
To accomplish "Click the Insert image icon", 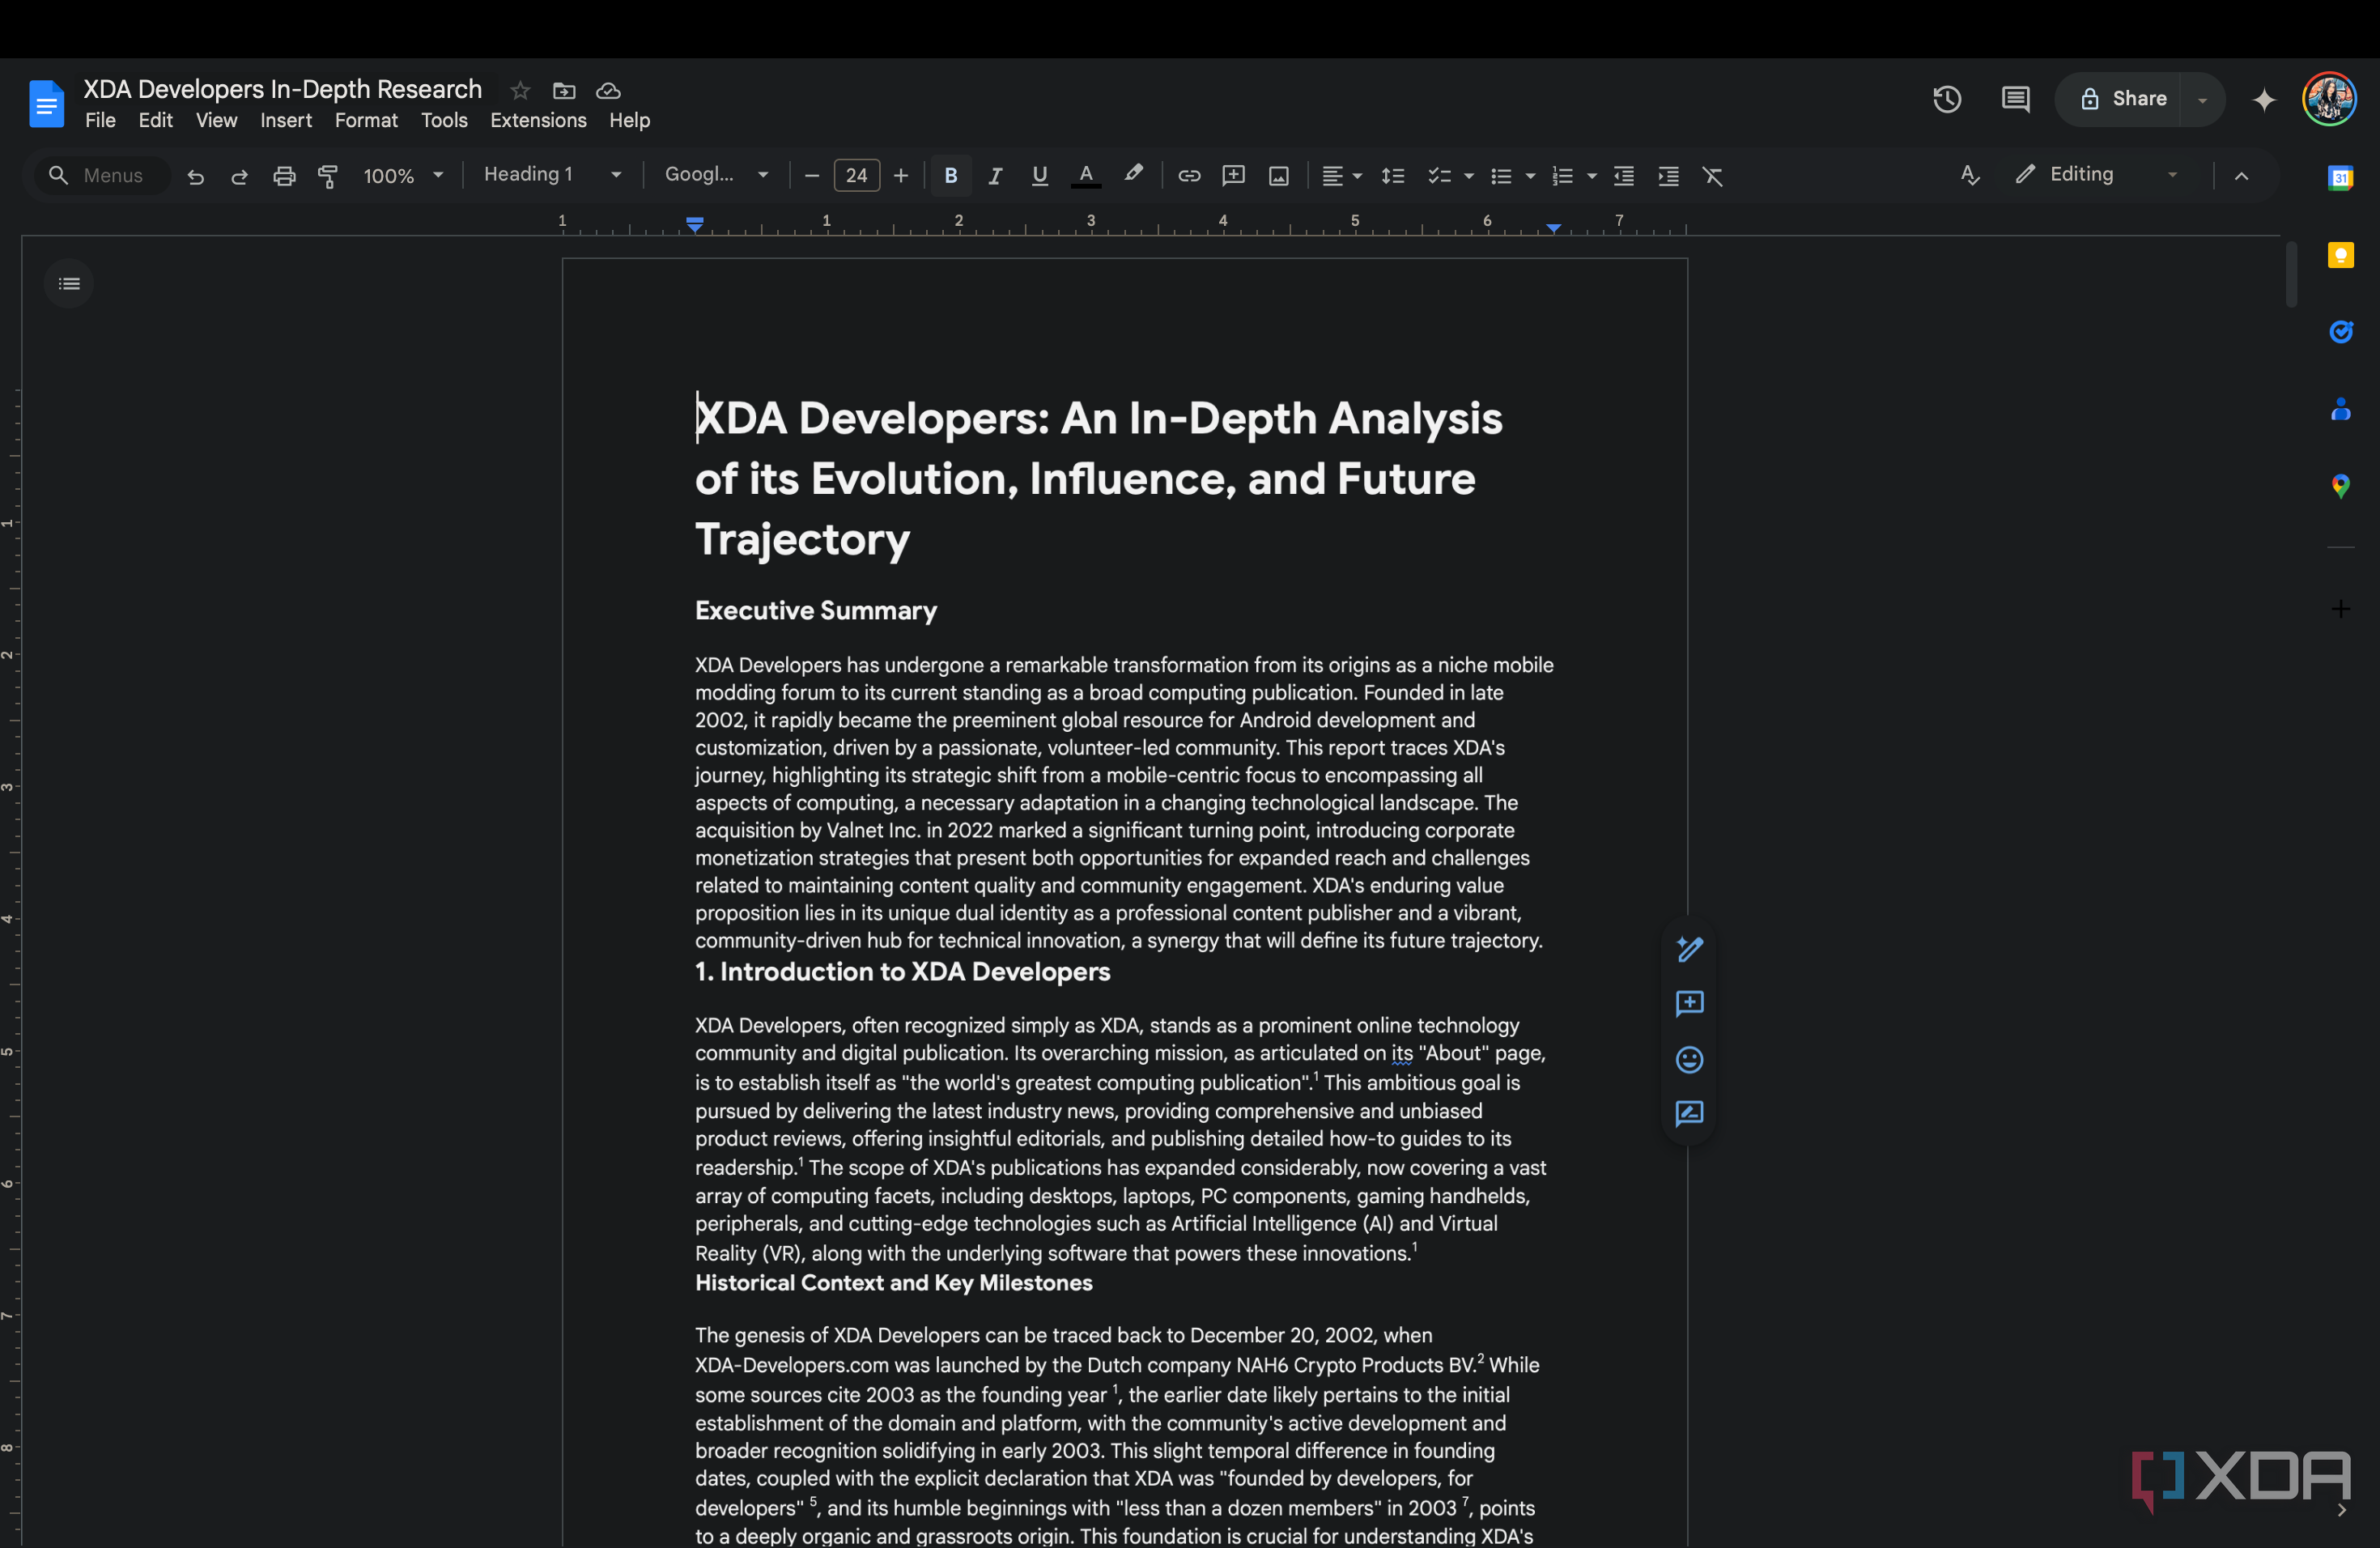I will click(1278, 176).
